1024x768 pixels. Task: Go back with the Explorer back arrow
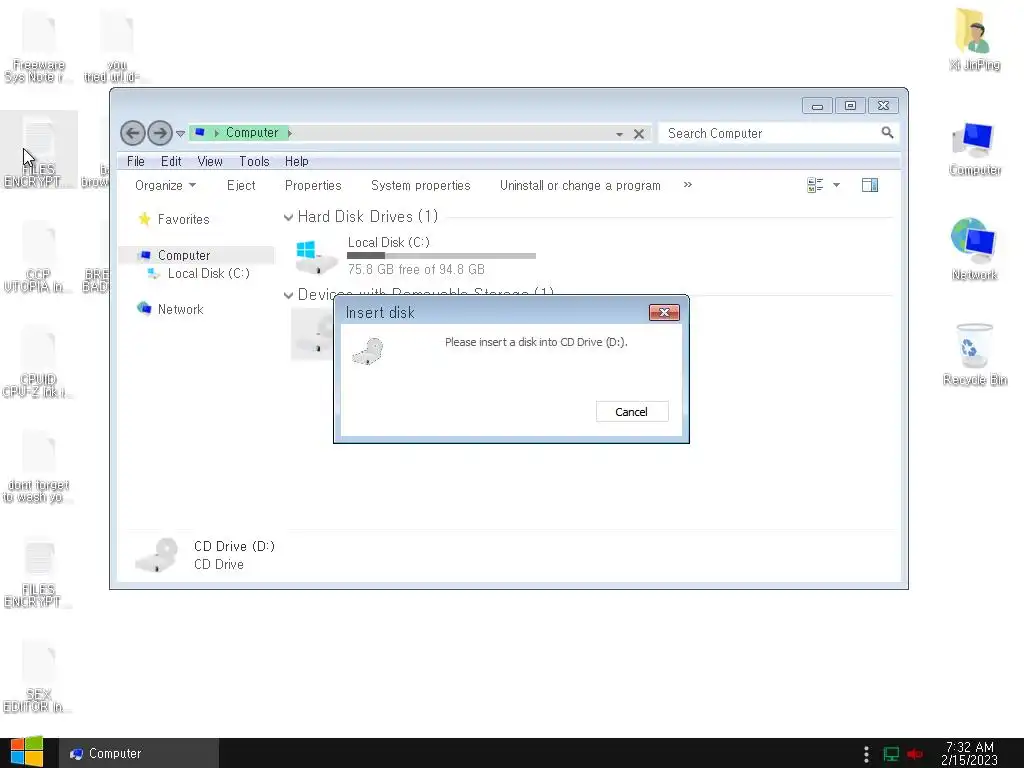pos(133,133)
